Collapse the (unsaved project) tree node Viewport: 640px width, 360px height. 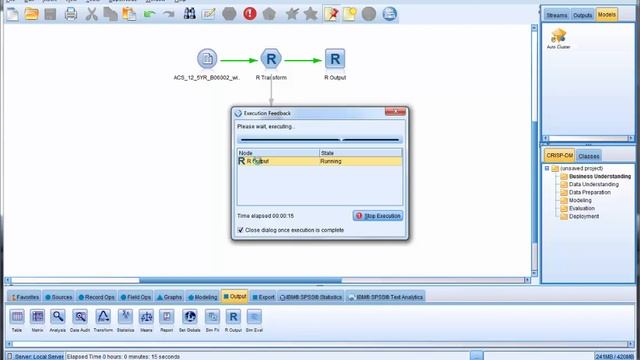pyautogui.click(x=547, y=168)
